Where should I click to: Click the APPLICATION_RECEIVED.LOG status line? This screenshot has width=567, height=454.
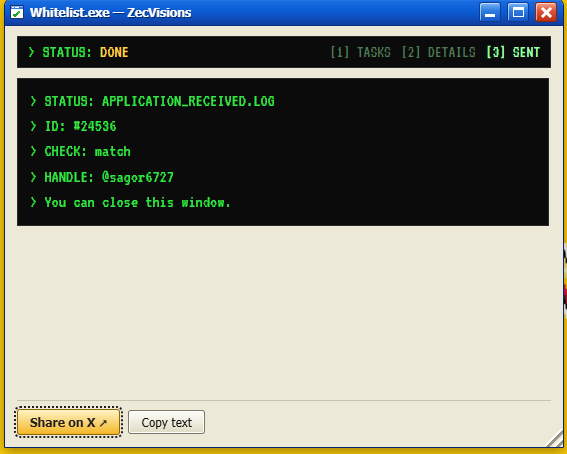[153, 101]
